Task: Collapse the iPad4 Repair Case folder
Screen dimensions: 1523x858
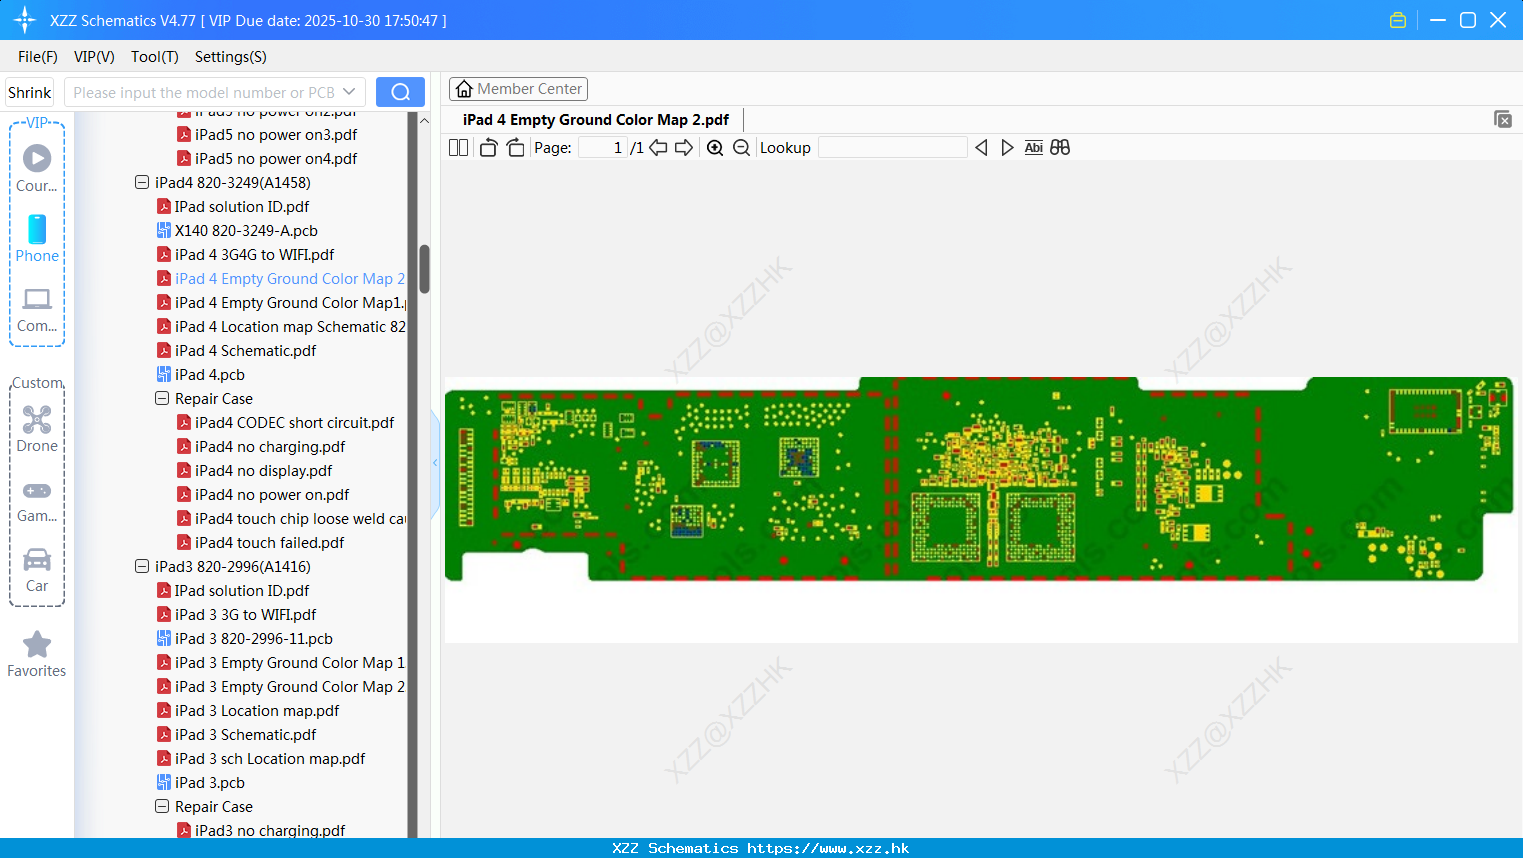Action: point(162,399)
